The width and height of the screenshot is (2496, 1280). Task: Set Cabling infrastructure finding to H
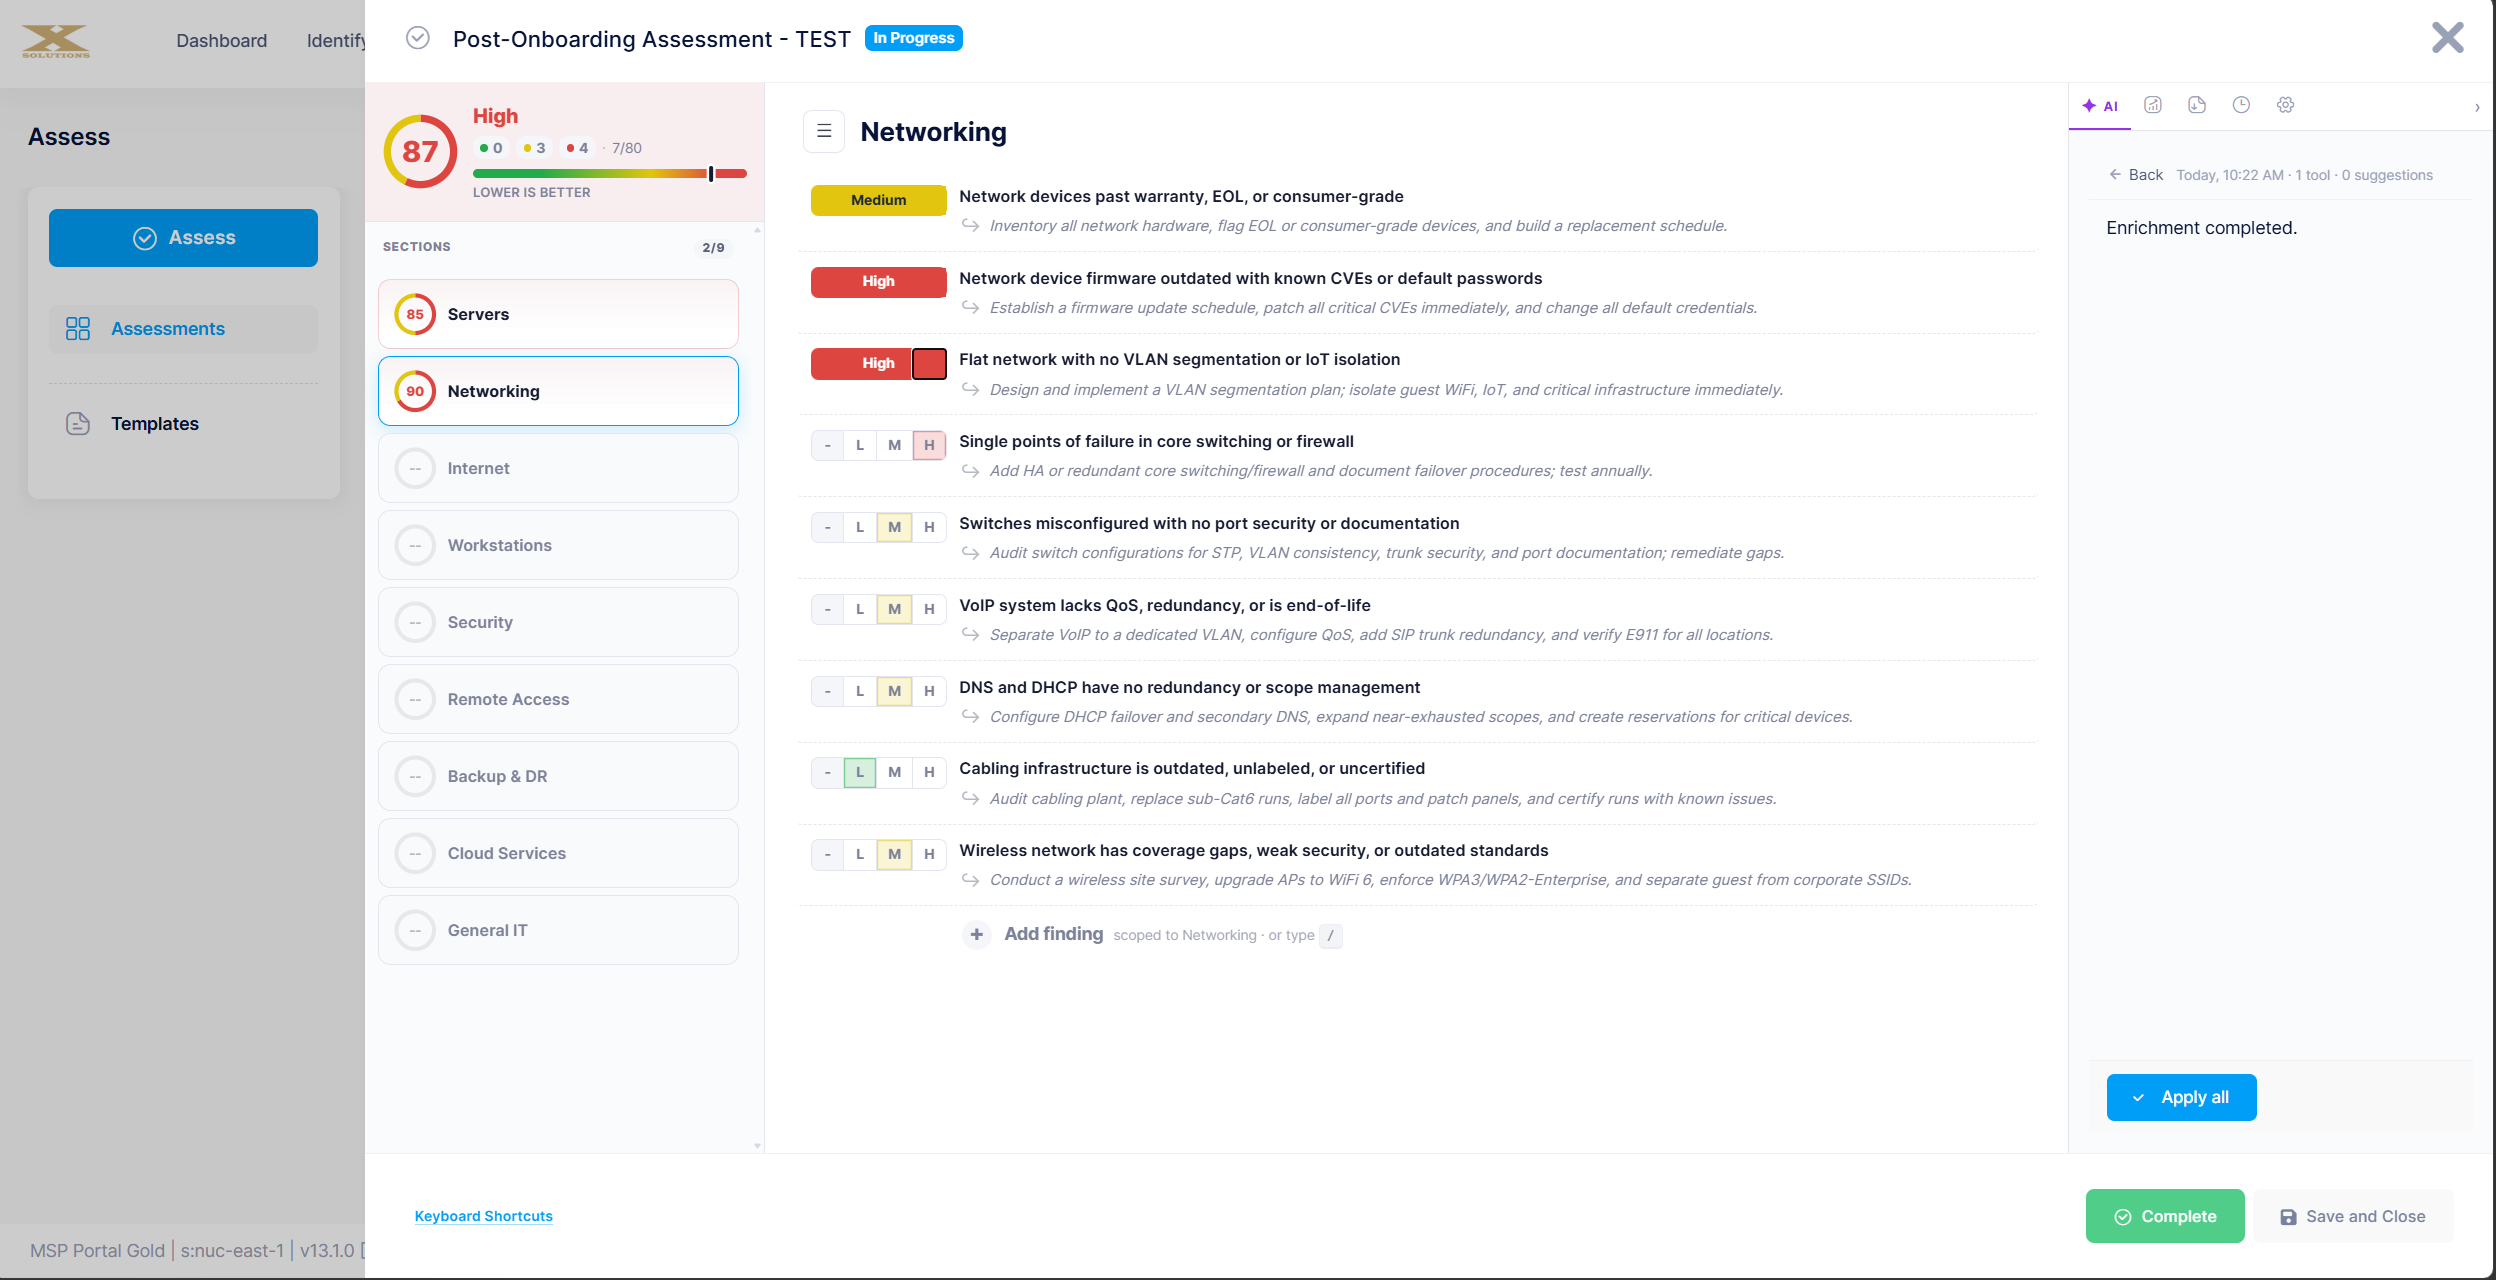[x=929, y=772]
